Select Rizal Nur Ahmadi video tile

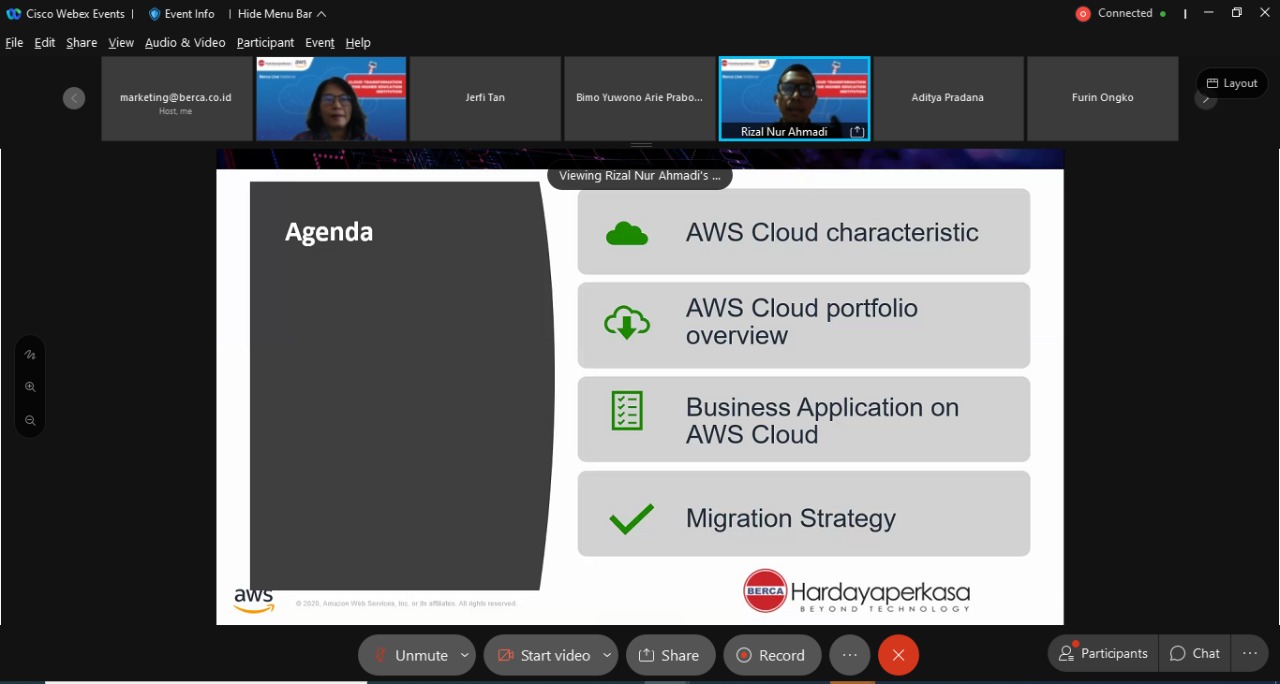pos(795,98)
